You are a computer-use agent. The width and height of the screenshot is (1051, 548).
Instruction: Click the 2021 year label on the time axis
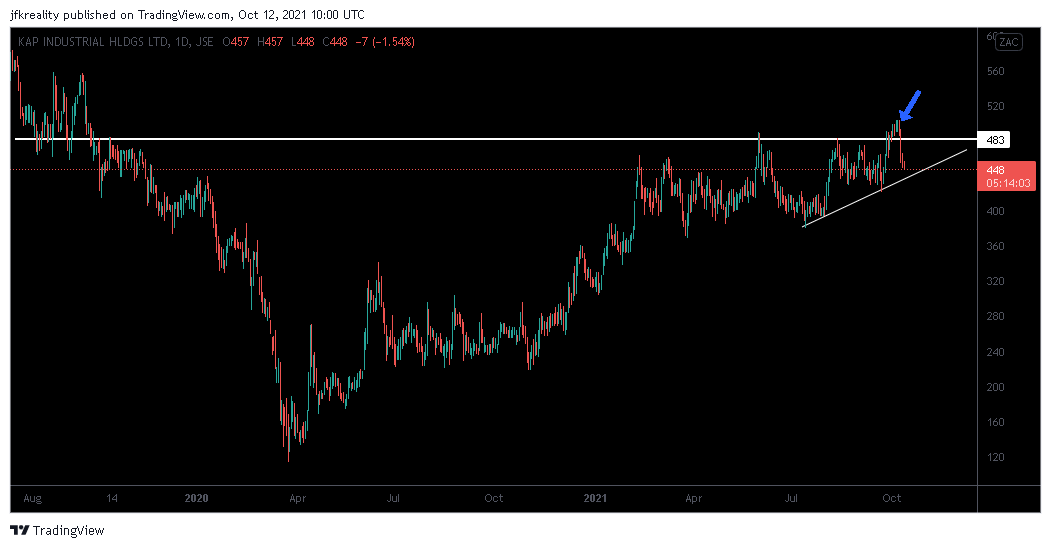pos(595,498)
